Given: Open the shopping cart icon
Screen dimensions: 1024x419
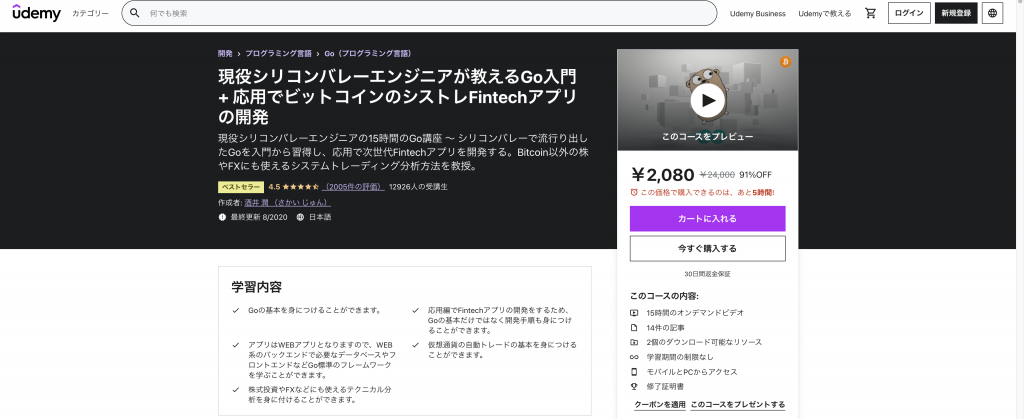Looking at the screenshot, I should 871,13.
